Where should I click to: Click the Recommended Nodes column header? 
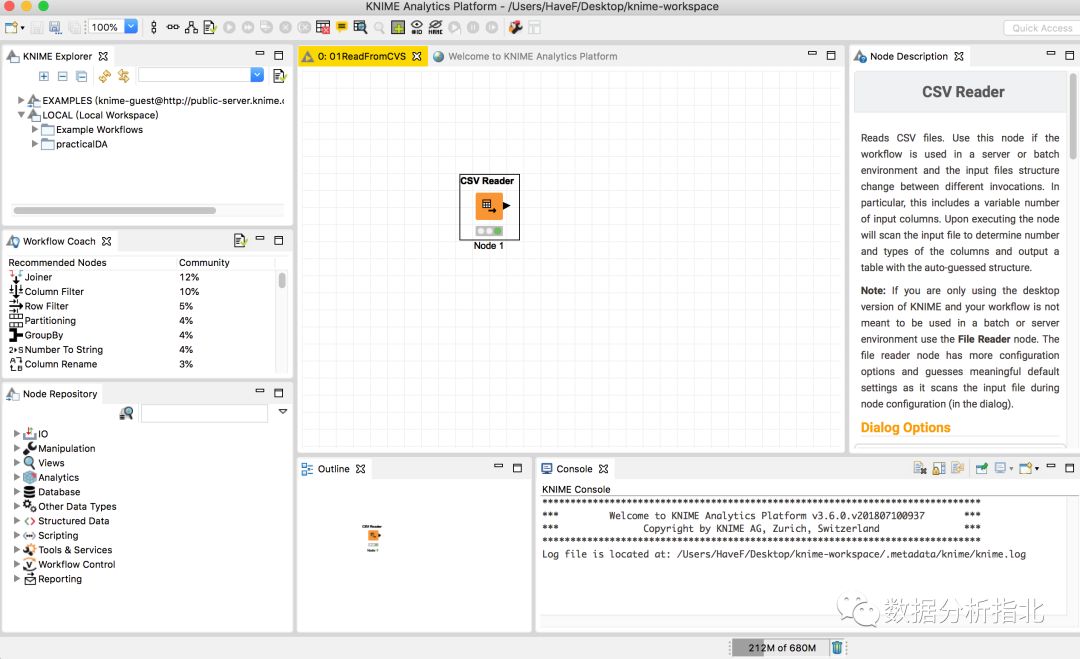(x=57, y=262)
